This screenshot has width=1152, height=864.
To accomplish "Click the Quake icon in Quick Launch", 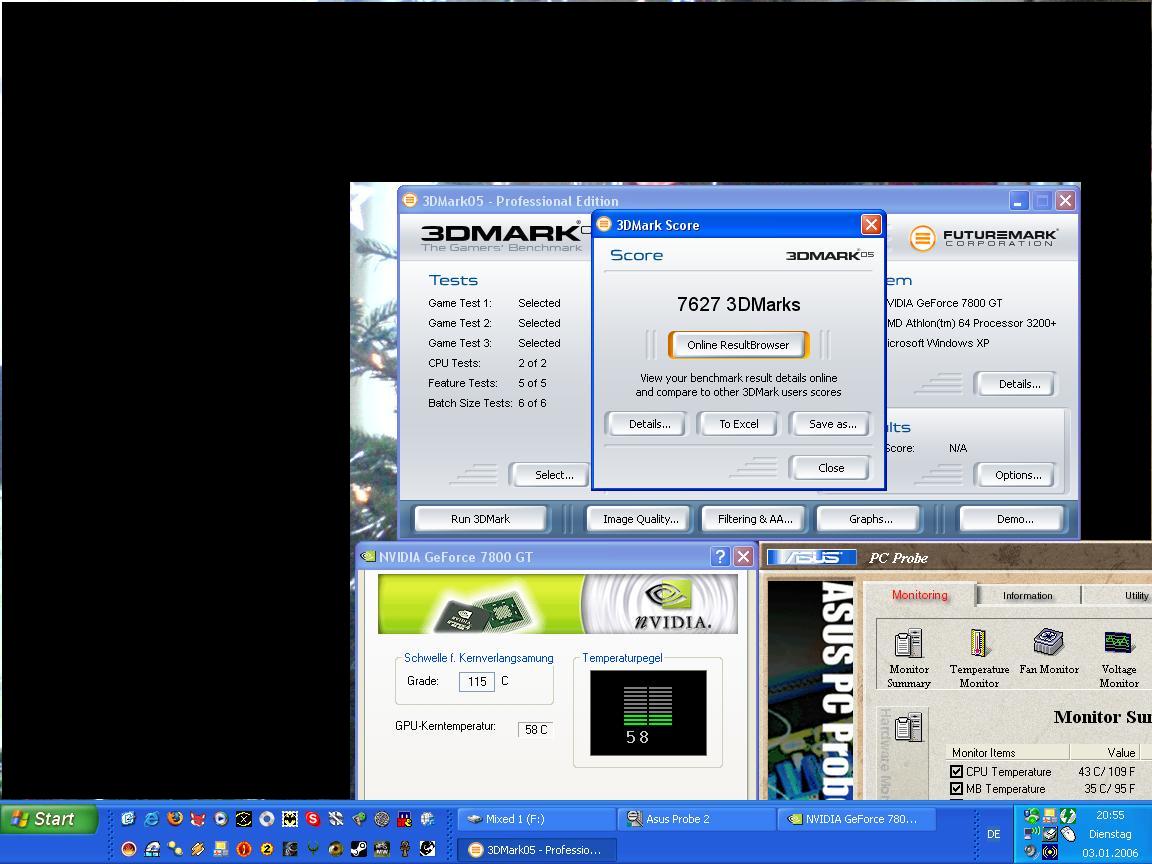I will [x=313, y=849].
